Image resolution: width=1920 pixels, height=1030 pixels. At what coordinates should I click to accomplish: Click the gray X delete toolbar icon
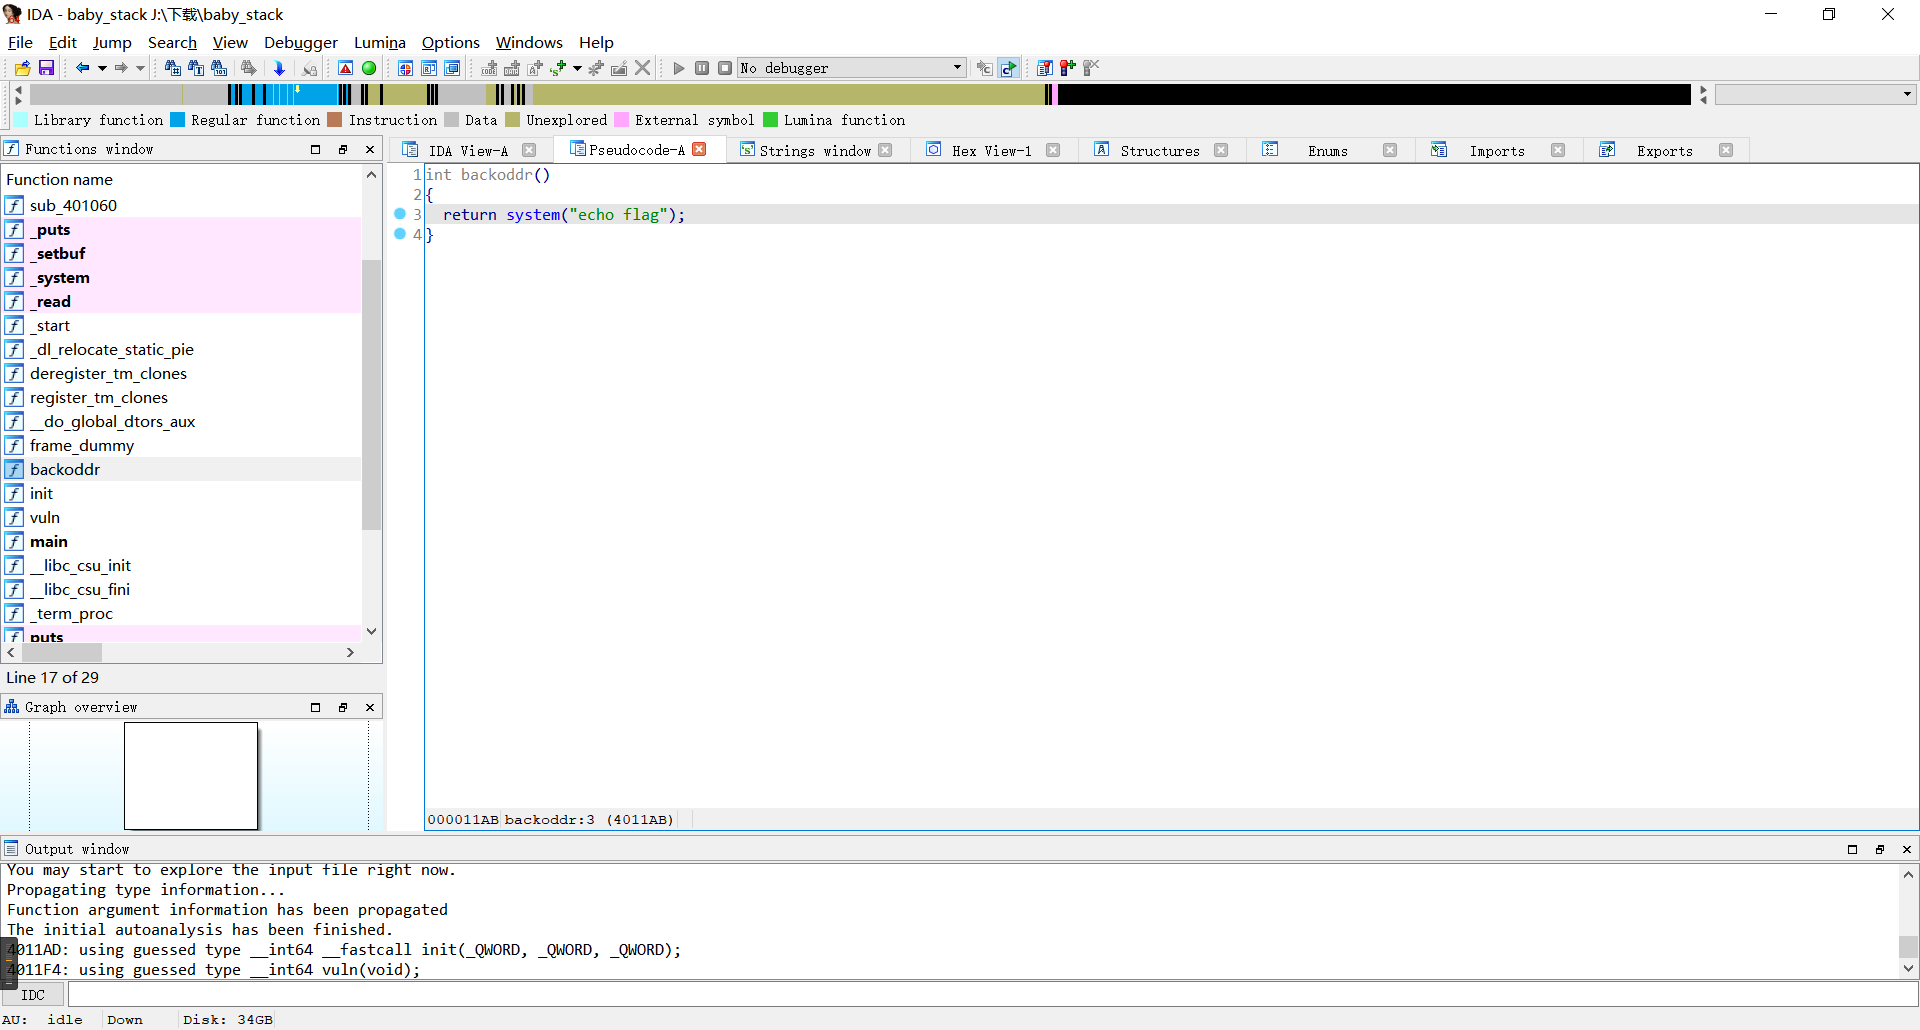tap(643, 68)
